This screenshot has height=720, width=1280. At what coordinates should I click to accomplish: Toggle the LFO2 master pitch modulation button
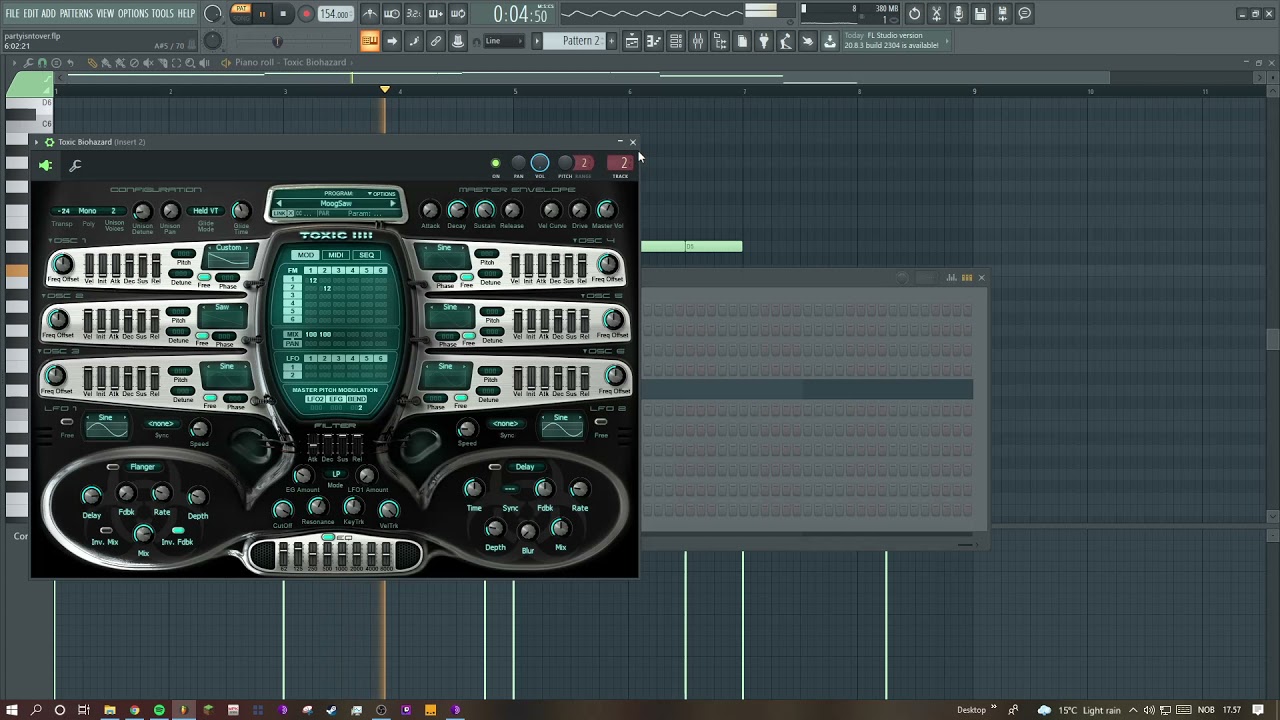click(315, 399)
